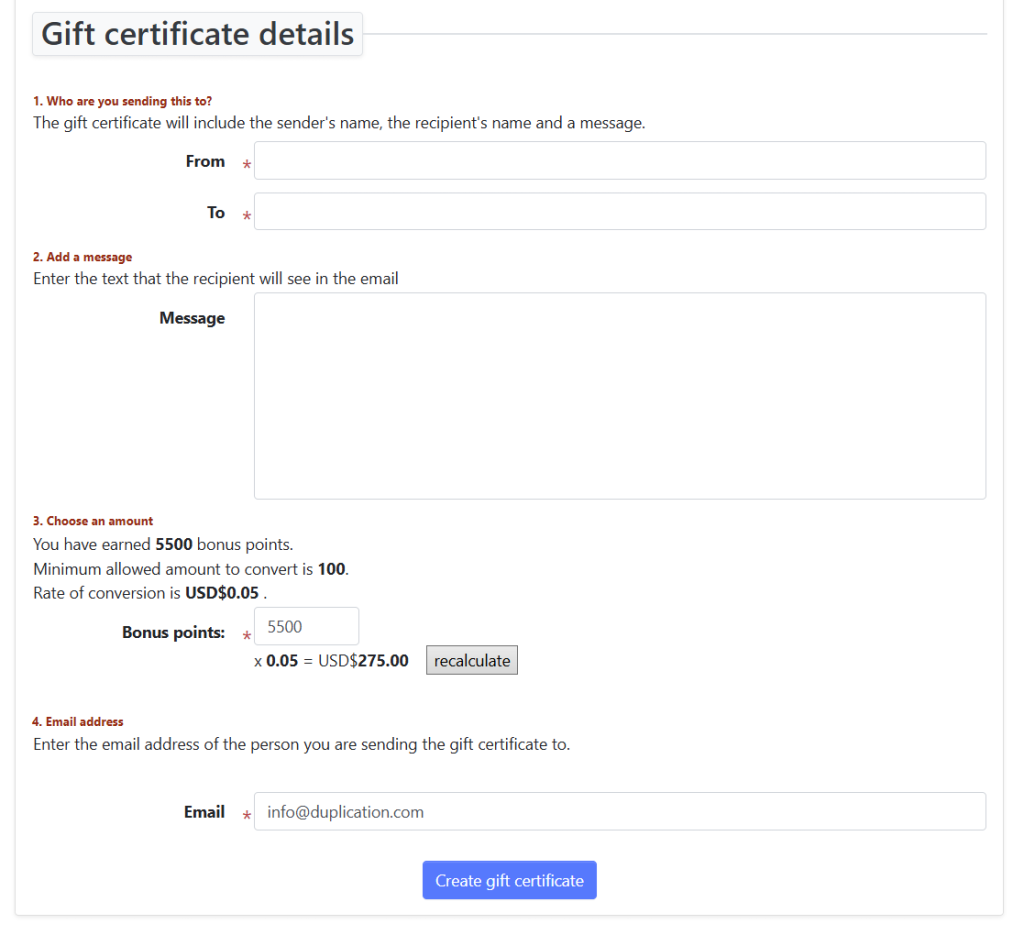Click the 'Add a message' section heading
This screenshot has height=935, width=1024.
[82, 257]
